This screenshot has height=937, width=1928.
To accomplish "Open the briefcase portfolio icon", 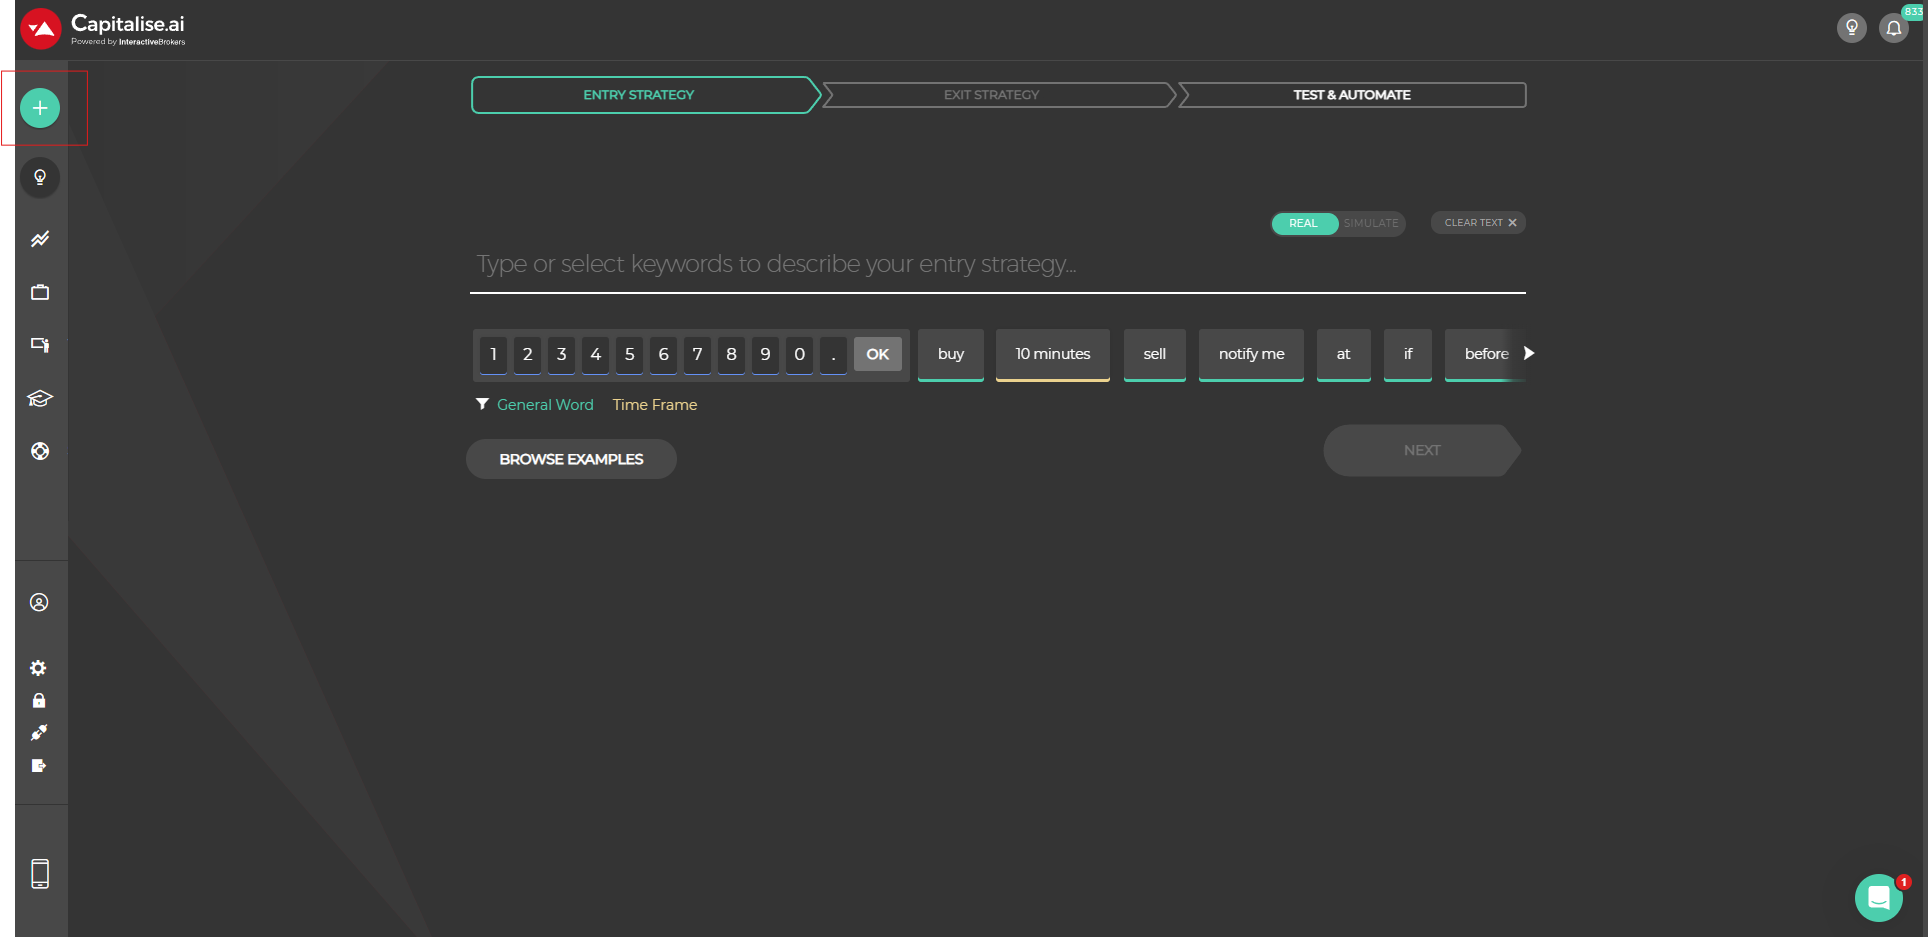I will (40, 292).
